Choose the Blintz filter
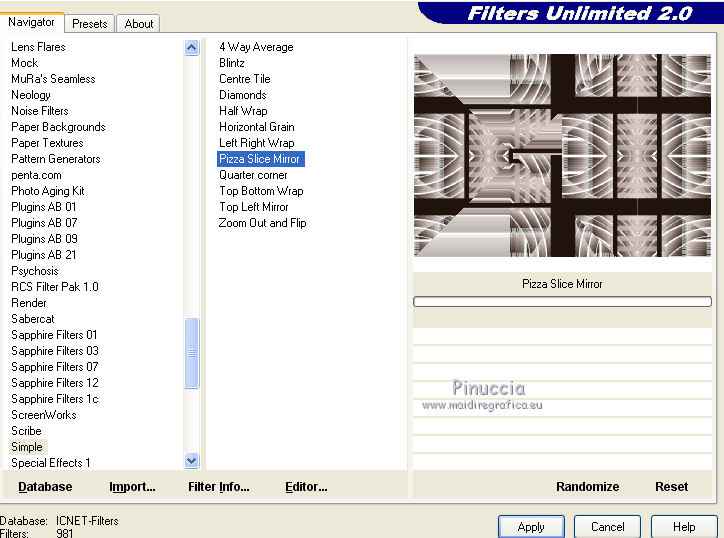This screenshot has width=724, height=538. pyautogui.click(x=232, y=63)
